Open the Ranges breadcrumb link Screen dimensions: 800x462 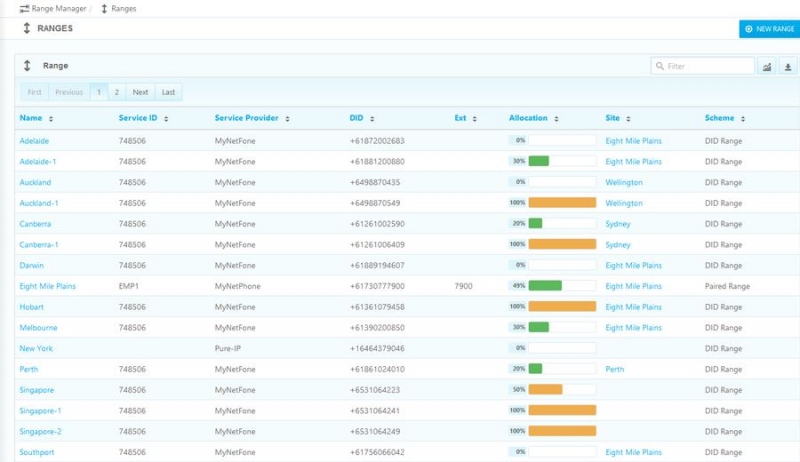(124, 9)
